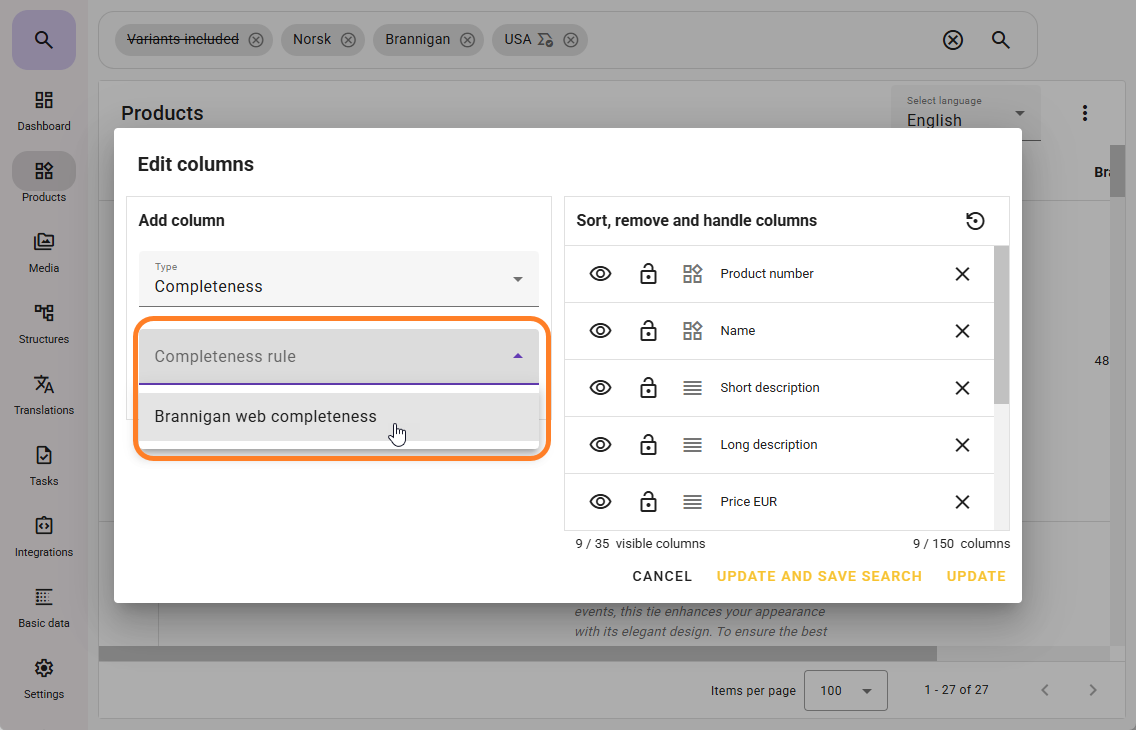Select Brannigan web completeness option
Screen dimensions: 1136x730
pyautogui.click(x=266, y=417)
